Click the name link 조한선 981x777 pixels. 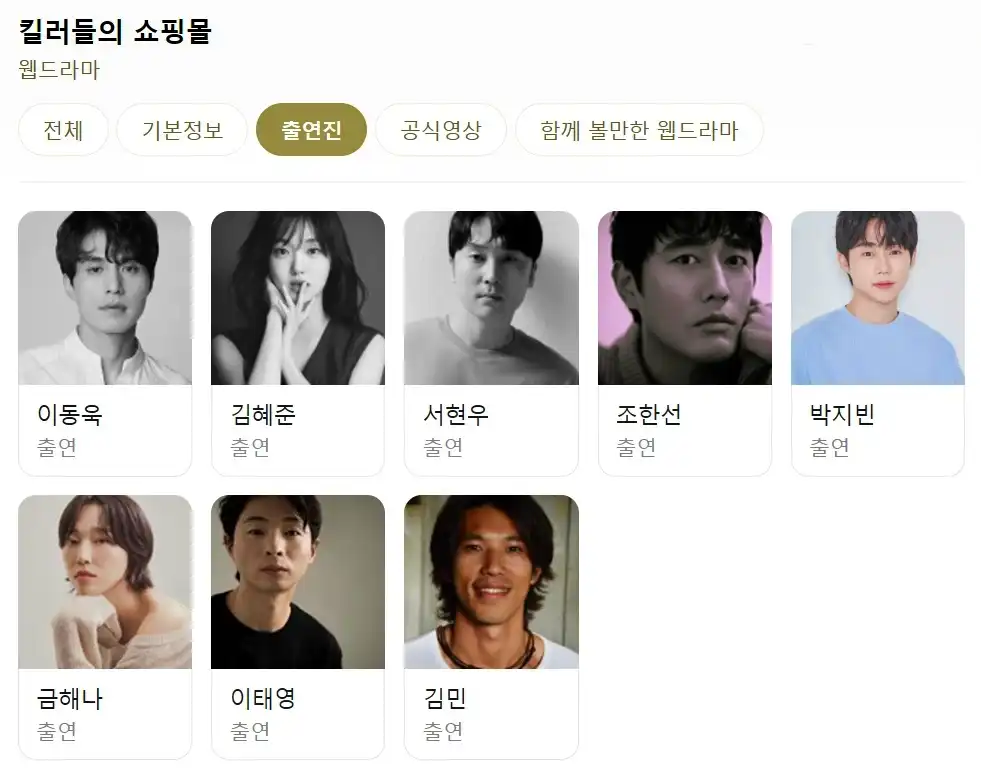pos(649,414)
